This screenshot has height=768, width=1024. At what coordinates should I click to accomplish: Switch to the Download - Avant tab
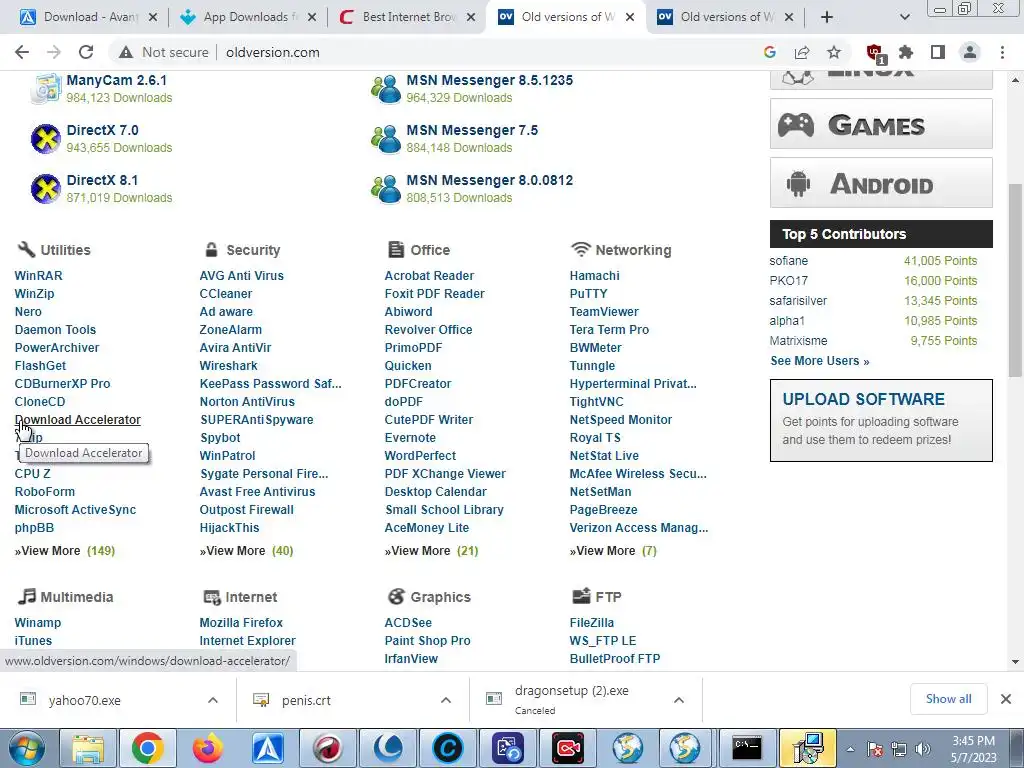(x=89, y=17)
